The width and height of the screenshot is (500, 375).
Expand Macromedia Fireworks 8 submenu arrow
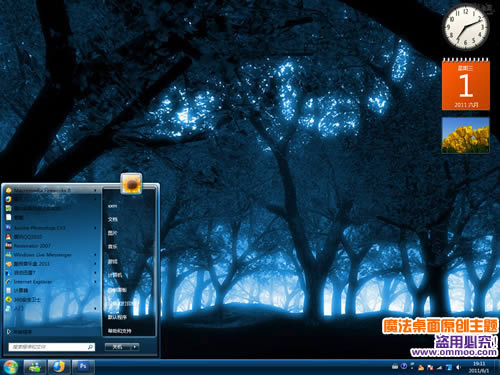pos(96,190)
